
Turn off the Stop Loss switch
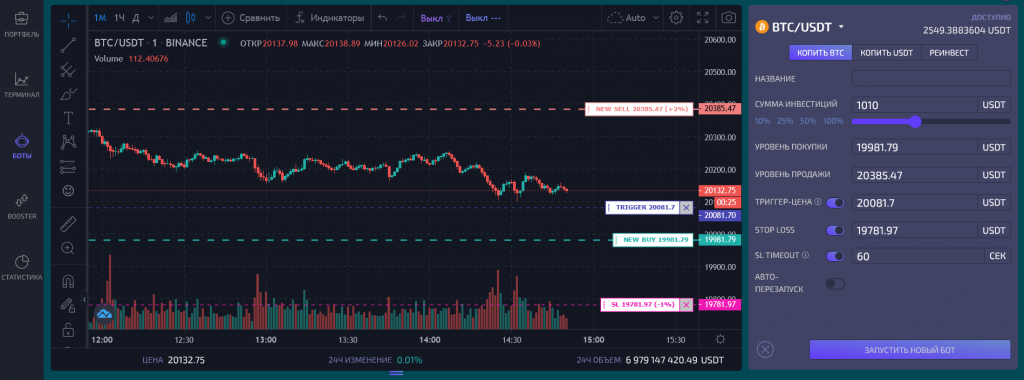pyautogui.click(x=835, y=230)
